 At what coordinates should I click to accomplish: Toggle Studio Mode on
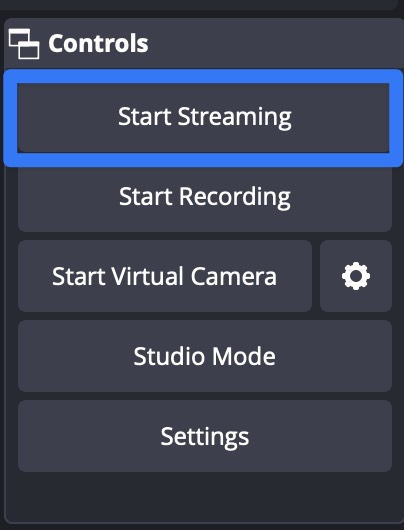pos(205,356)
